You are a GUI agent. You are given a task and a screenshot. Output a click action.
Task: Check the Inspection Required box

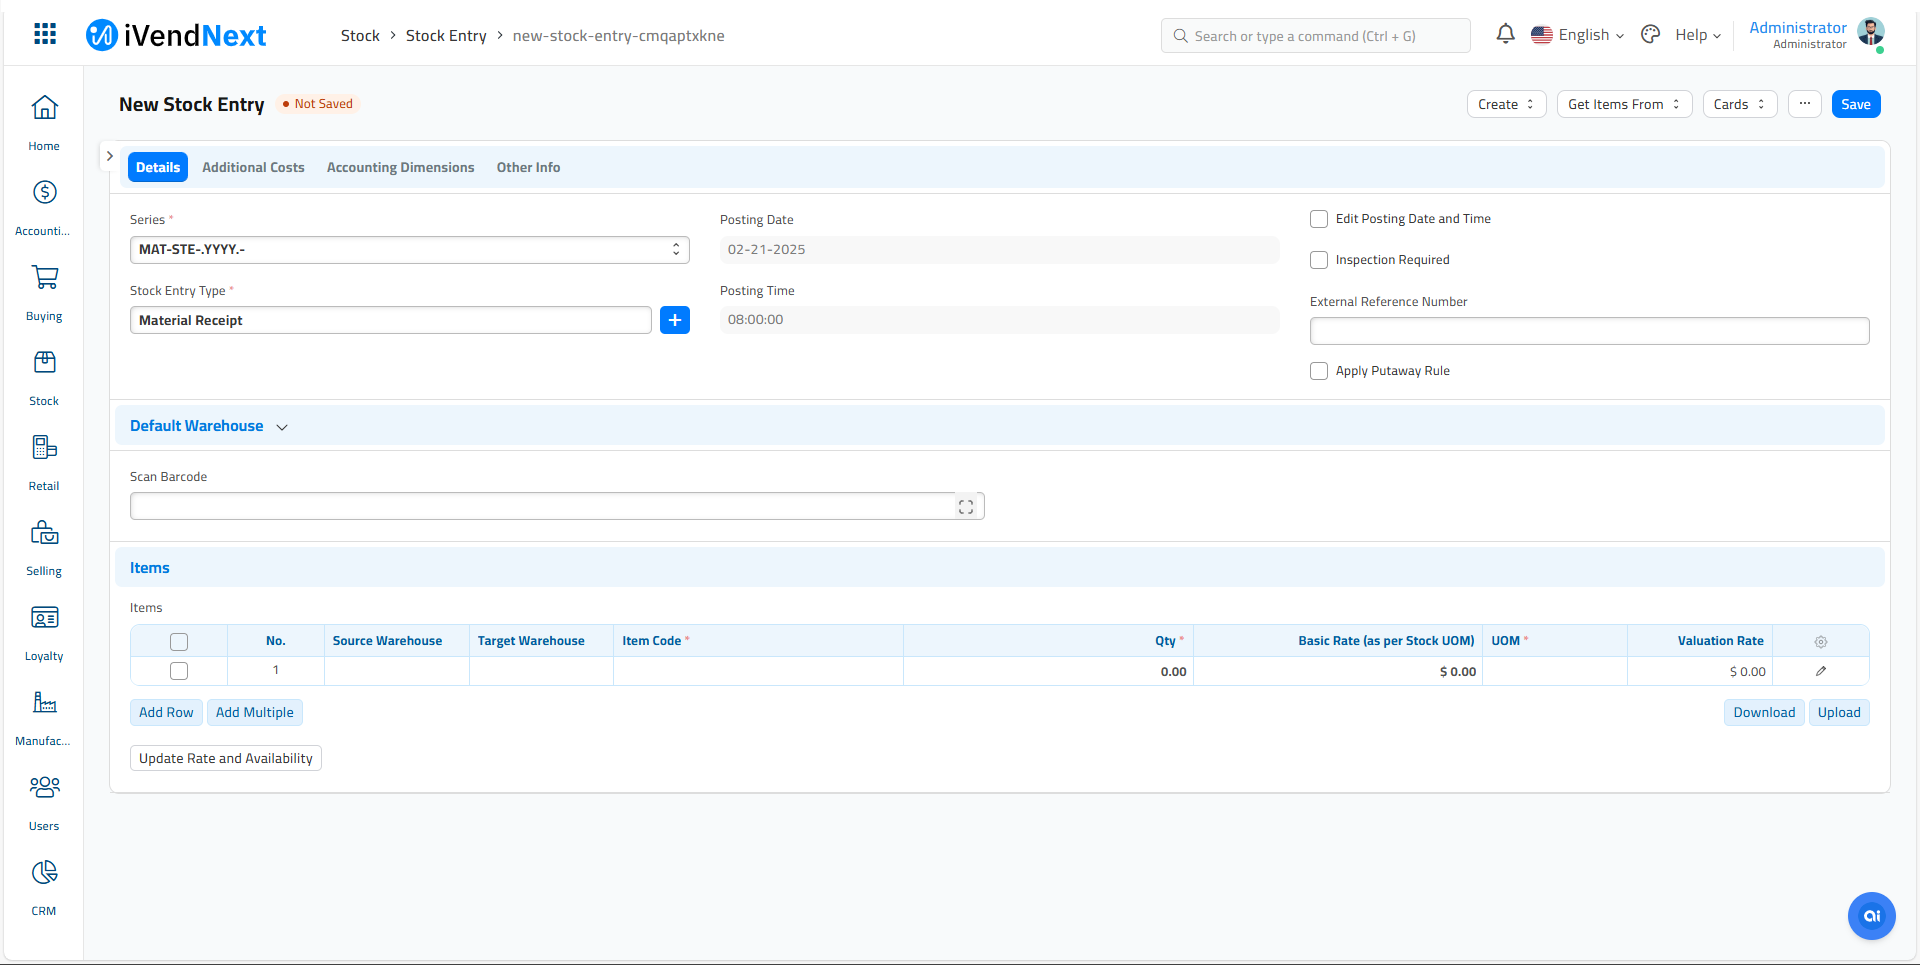(1319, 260)
